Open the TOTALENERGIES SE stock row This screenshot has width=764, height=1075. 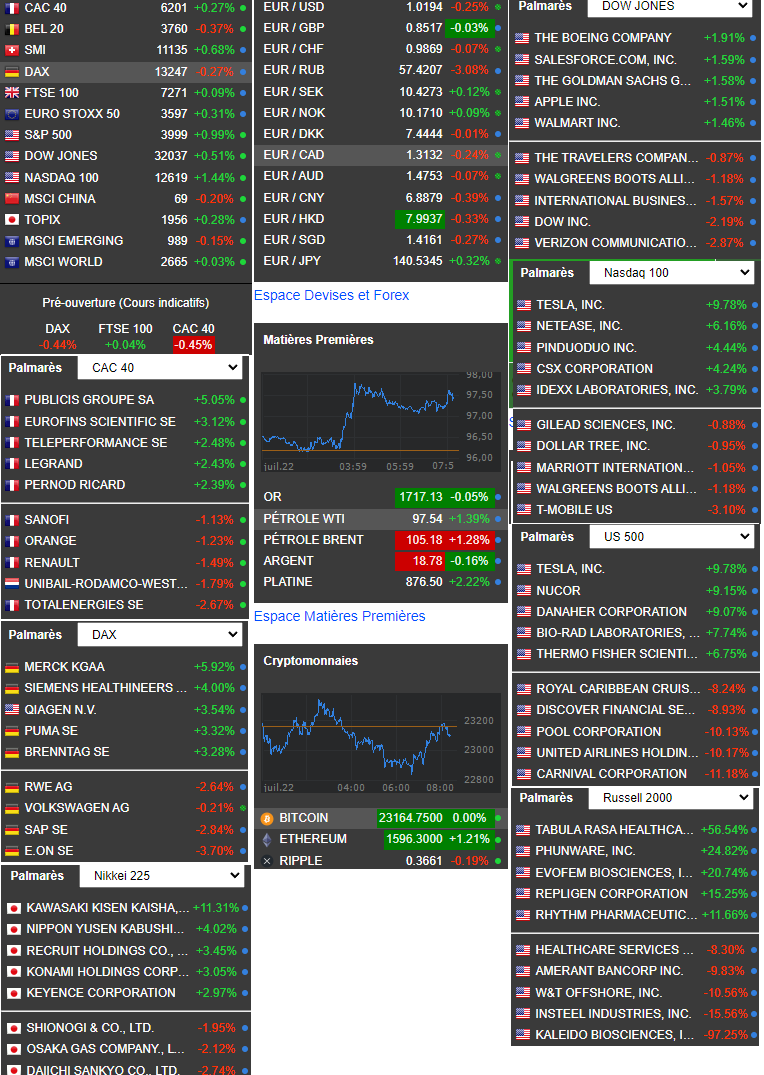124,605
